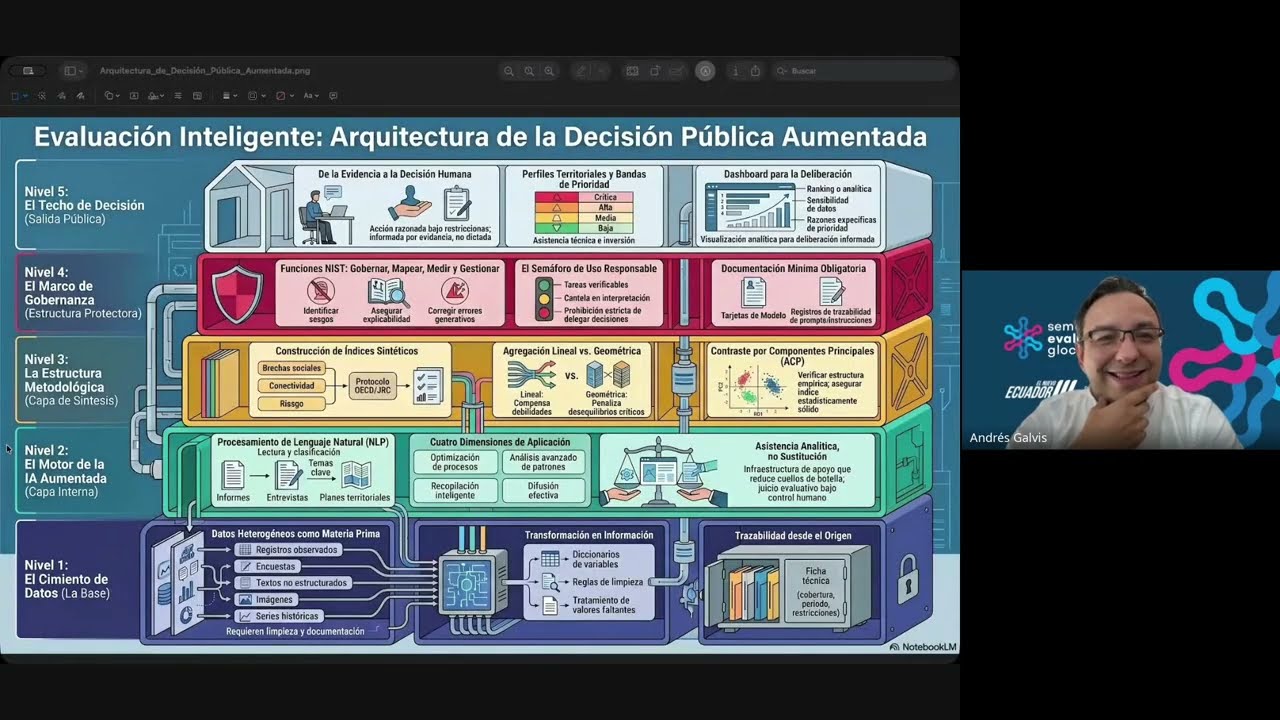Screen dimensions: 1280x720
Task: Click the window controls pill
Action: click(x=28, y=71)
